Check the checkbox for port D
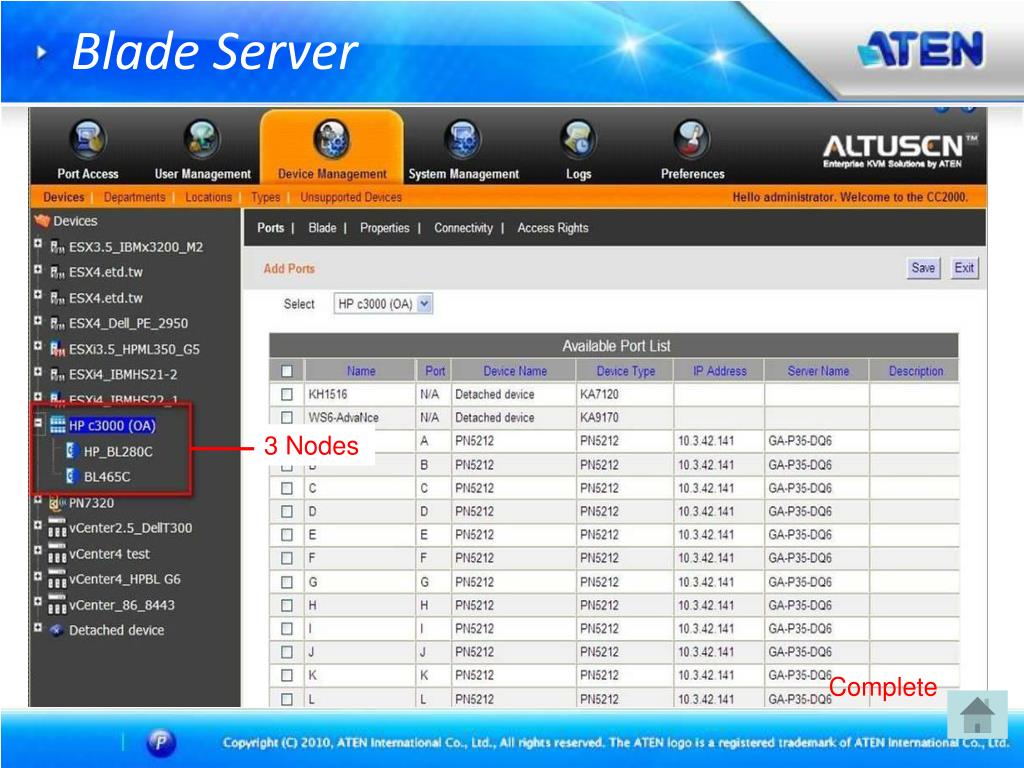1024x768 pixels. (287, 511)
